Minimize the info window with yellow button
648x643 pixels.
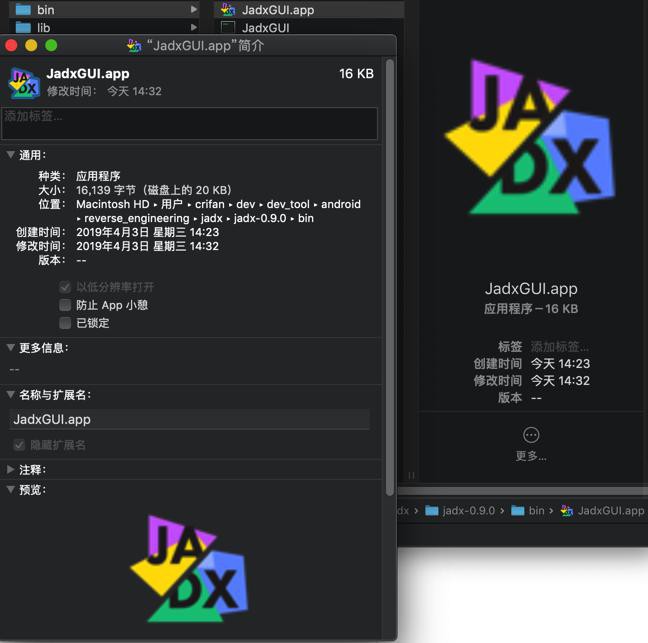point(31,45)
